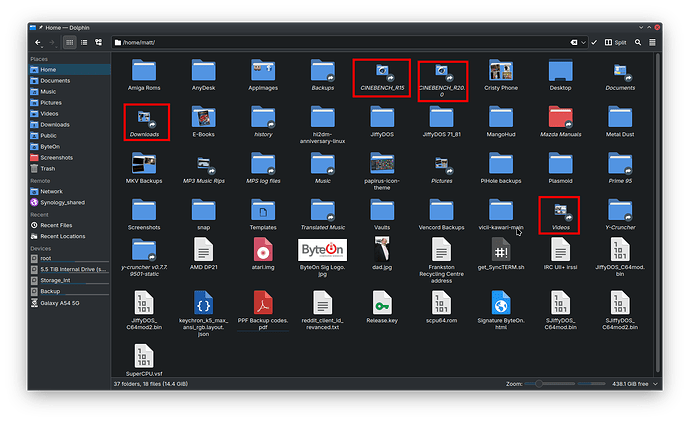
Task: Open Documents in Places sidebar
Action: (70, 81)
